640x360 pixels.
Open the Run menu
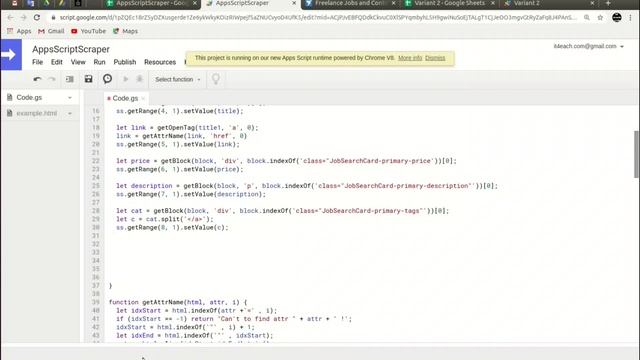pyautogui.click(x=99, y=62)
